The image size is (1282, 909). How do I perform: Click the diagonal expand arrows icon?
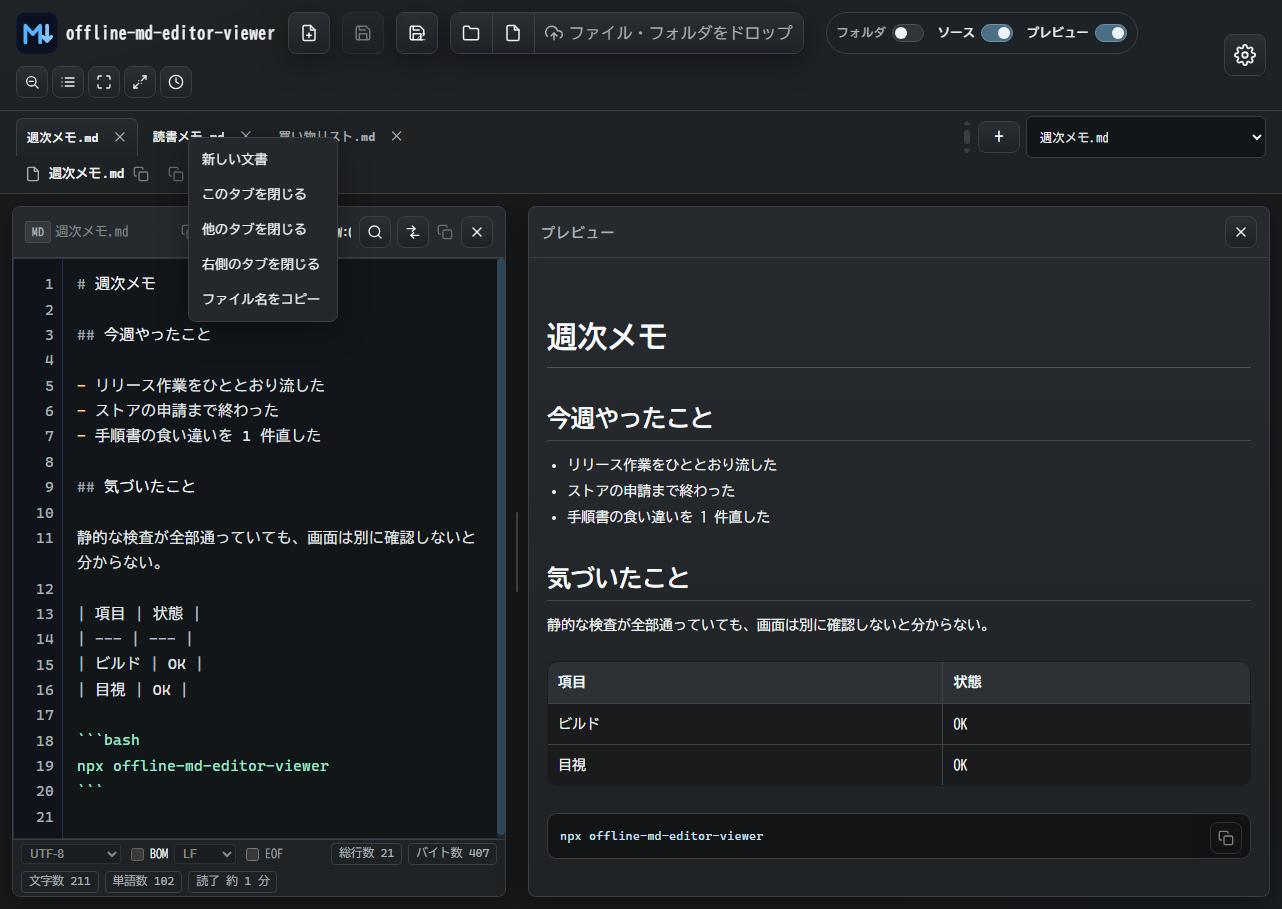[140, 82]
